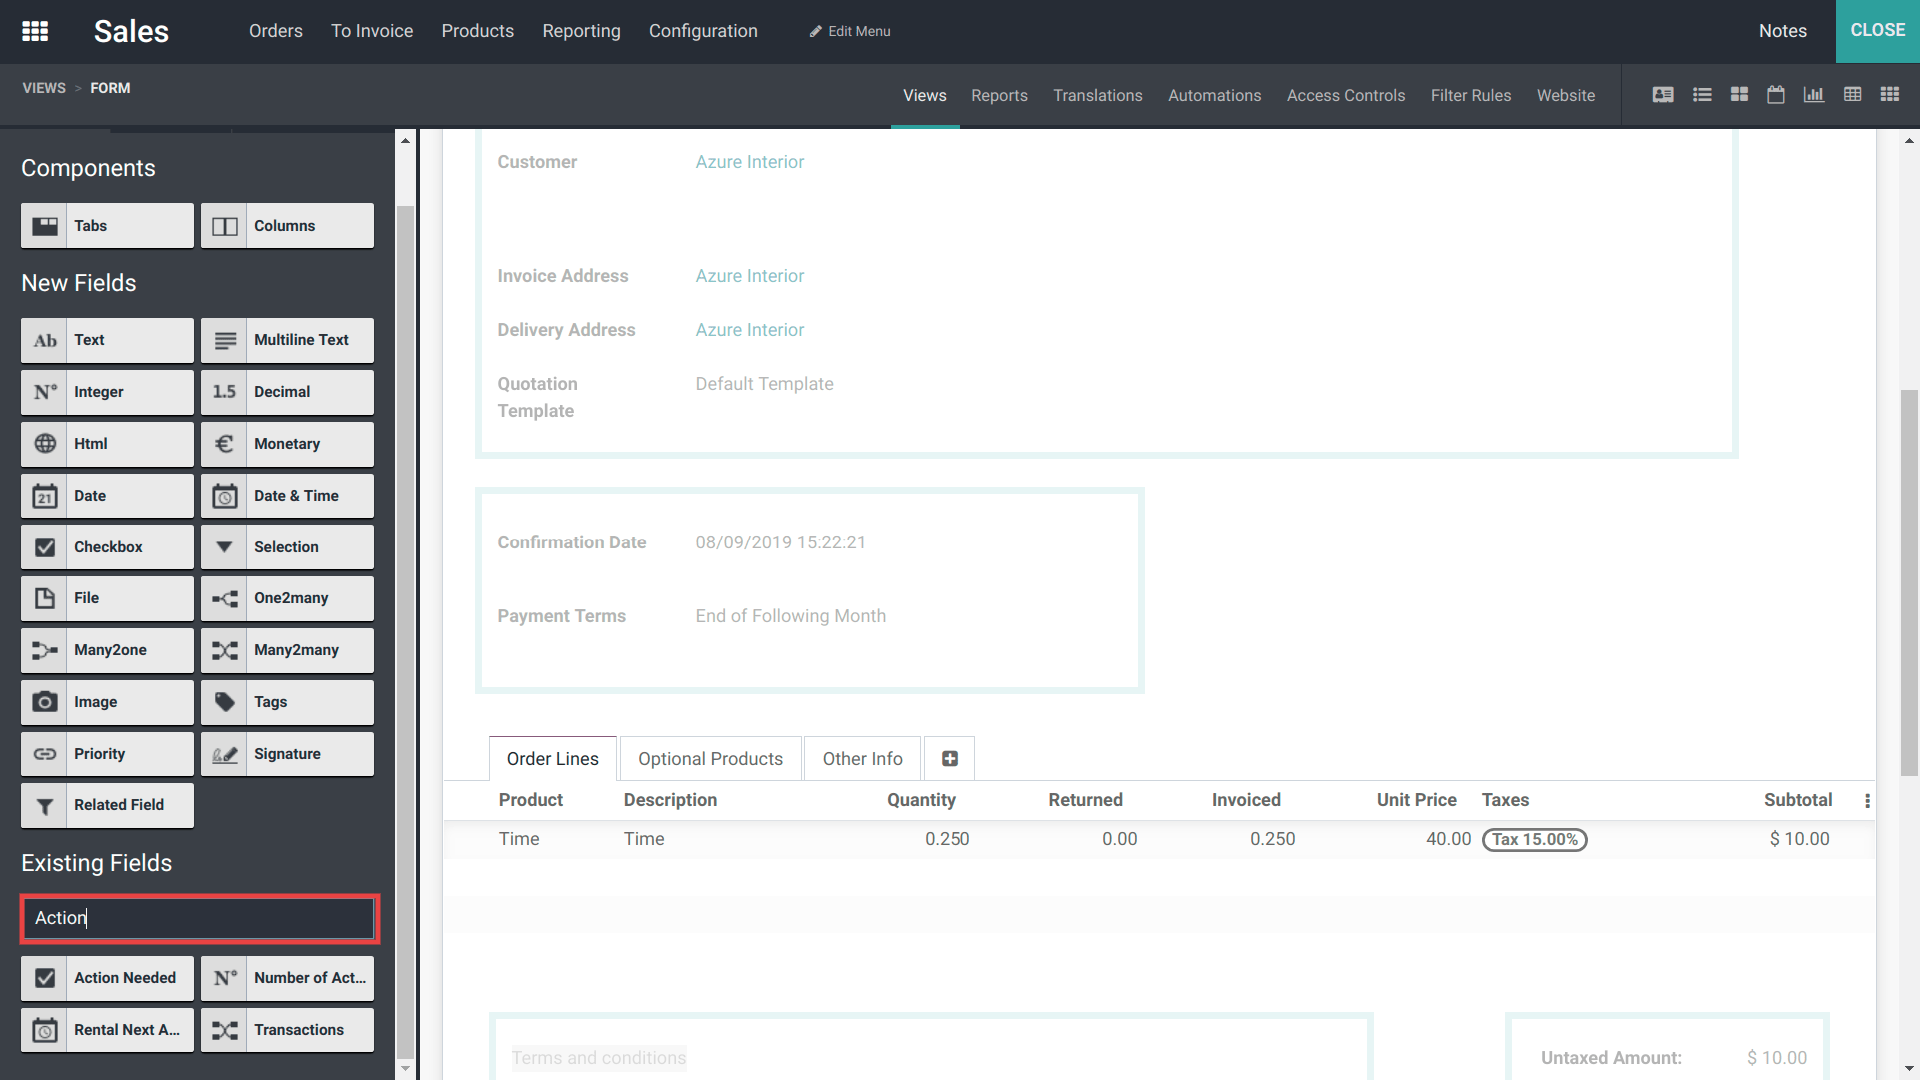Open the To Invoice menu
This screenshot has width=1920, height=1080.
point(372,31)
